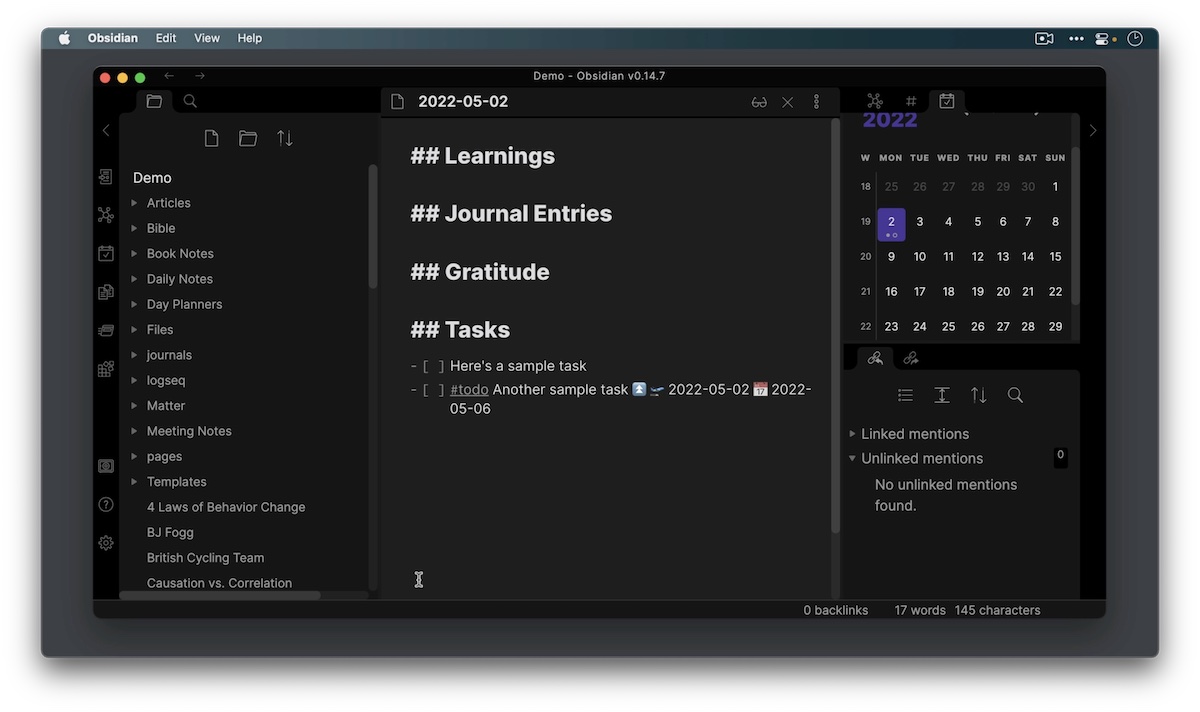
Task: Change backlinks sort order
Action: tap(979, 396)
